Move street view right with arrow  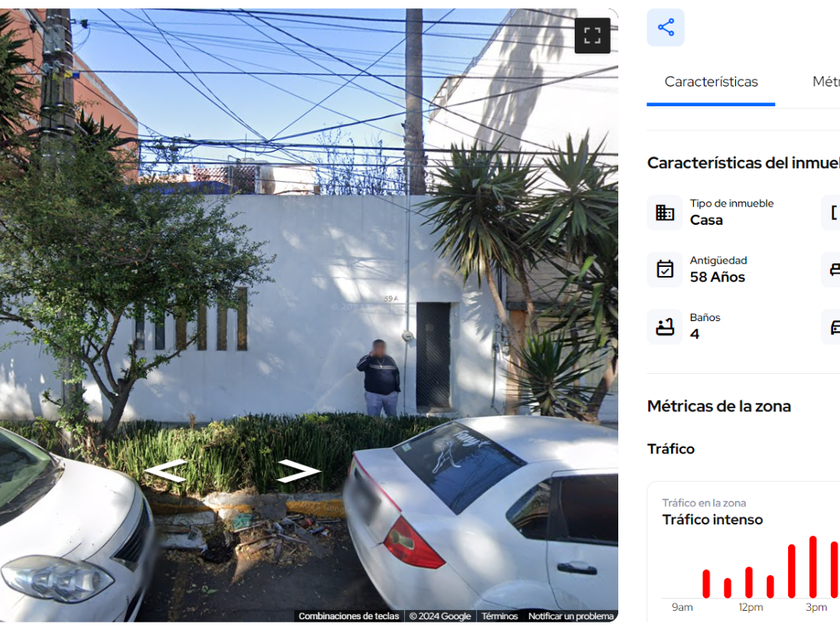[298, 471]
